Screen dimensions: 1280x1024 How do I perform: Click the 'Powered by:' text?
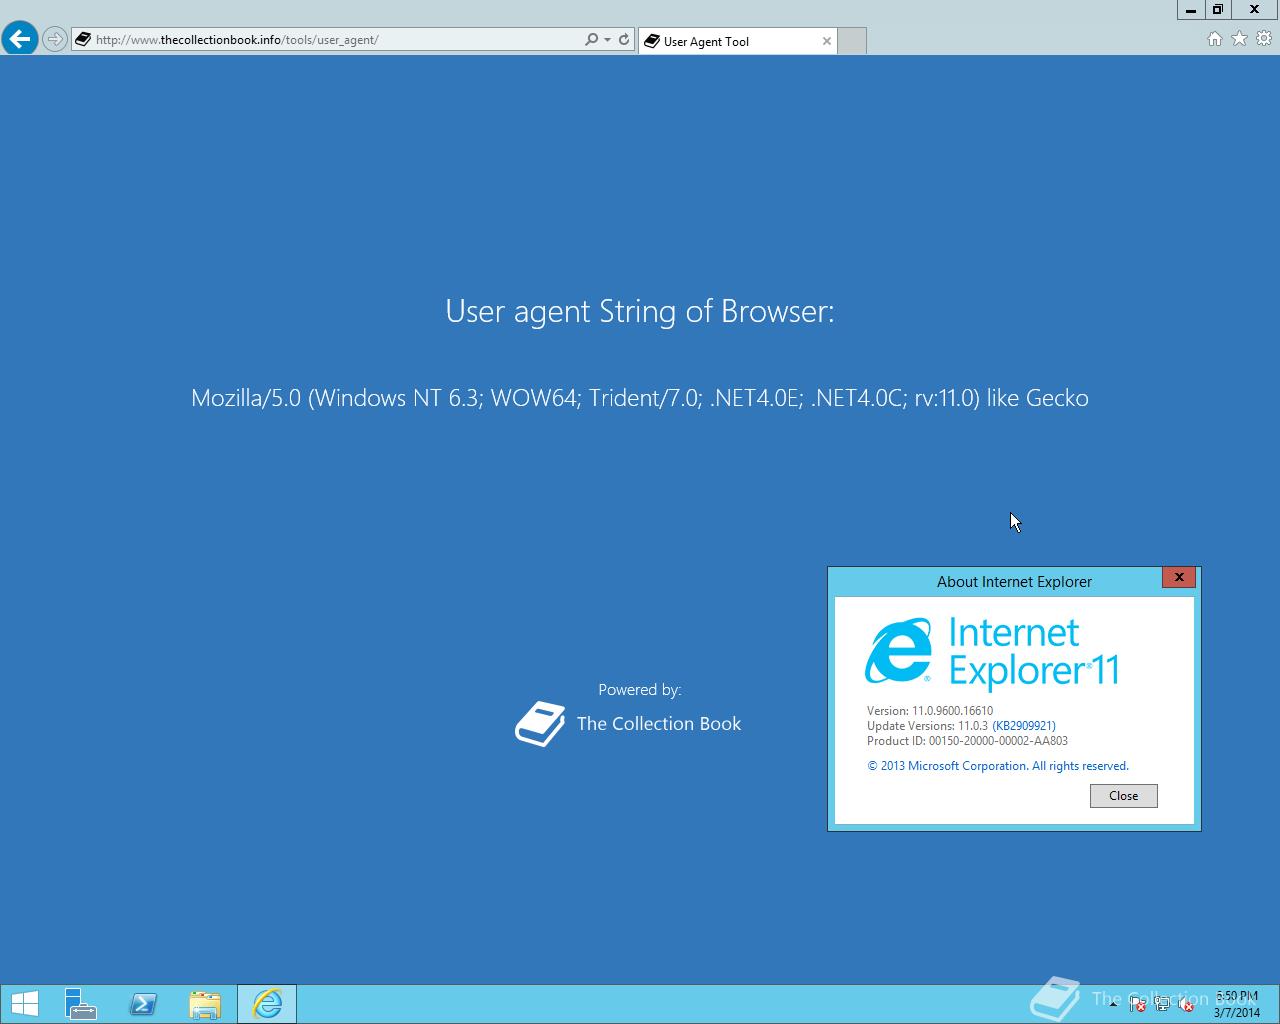(640, 690)
